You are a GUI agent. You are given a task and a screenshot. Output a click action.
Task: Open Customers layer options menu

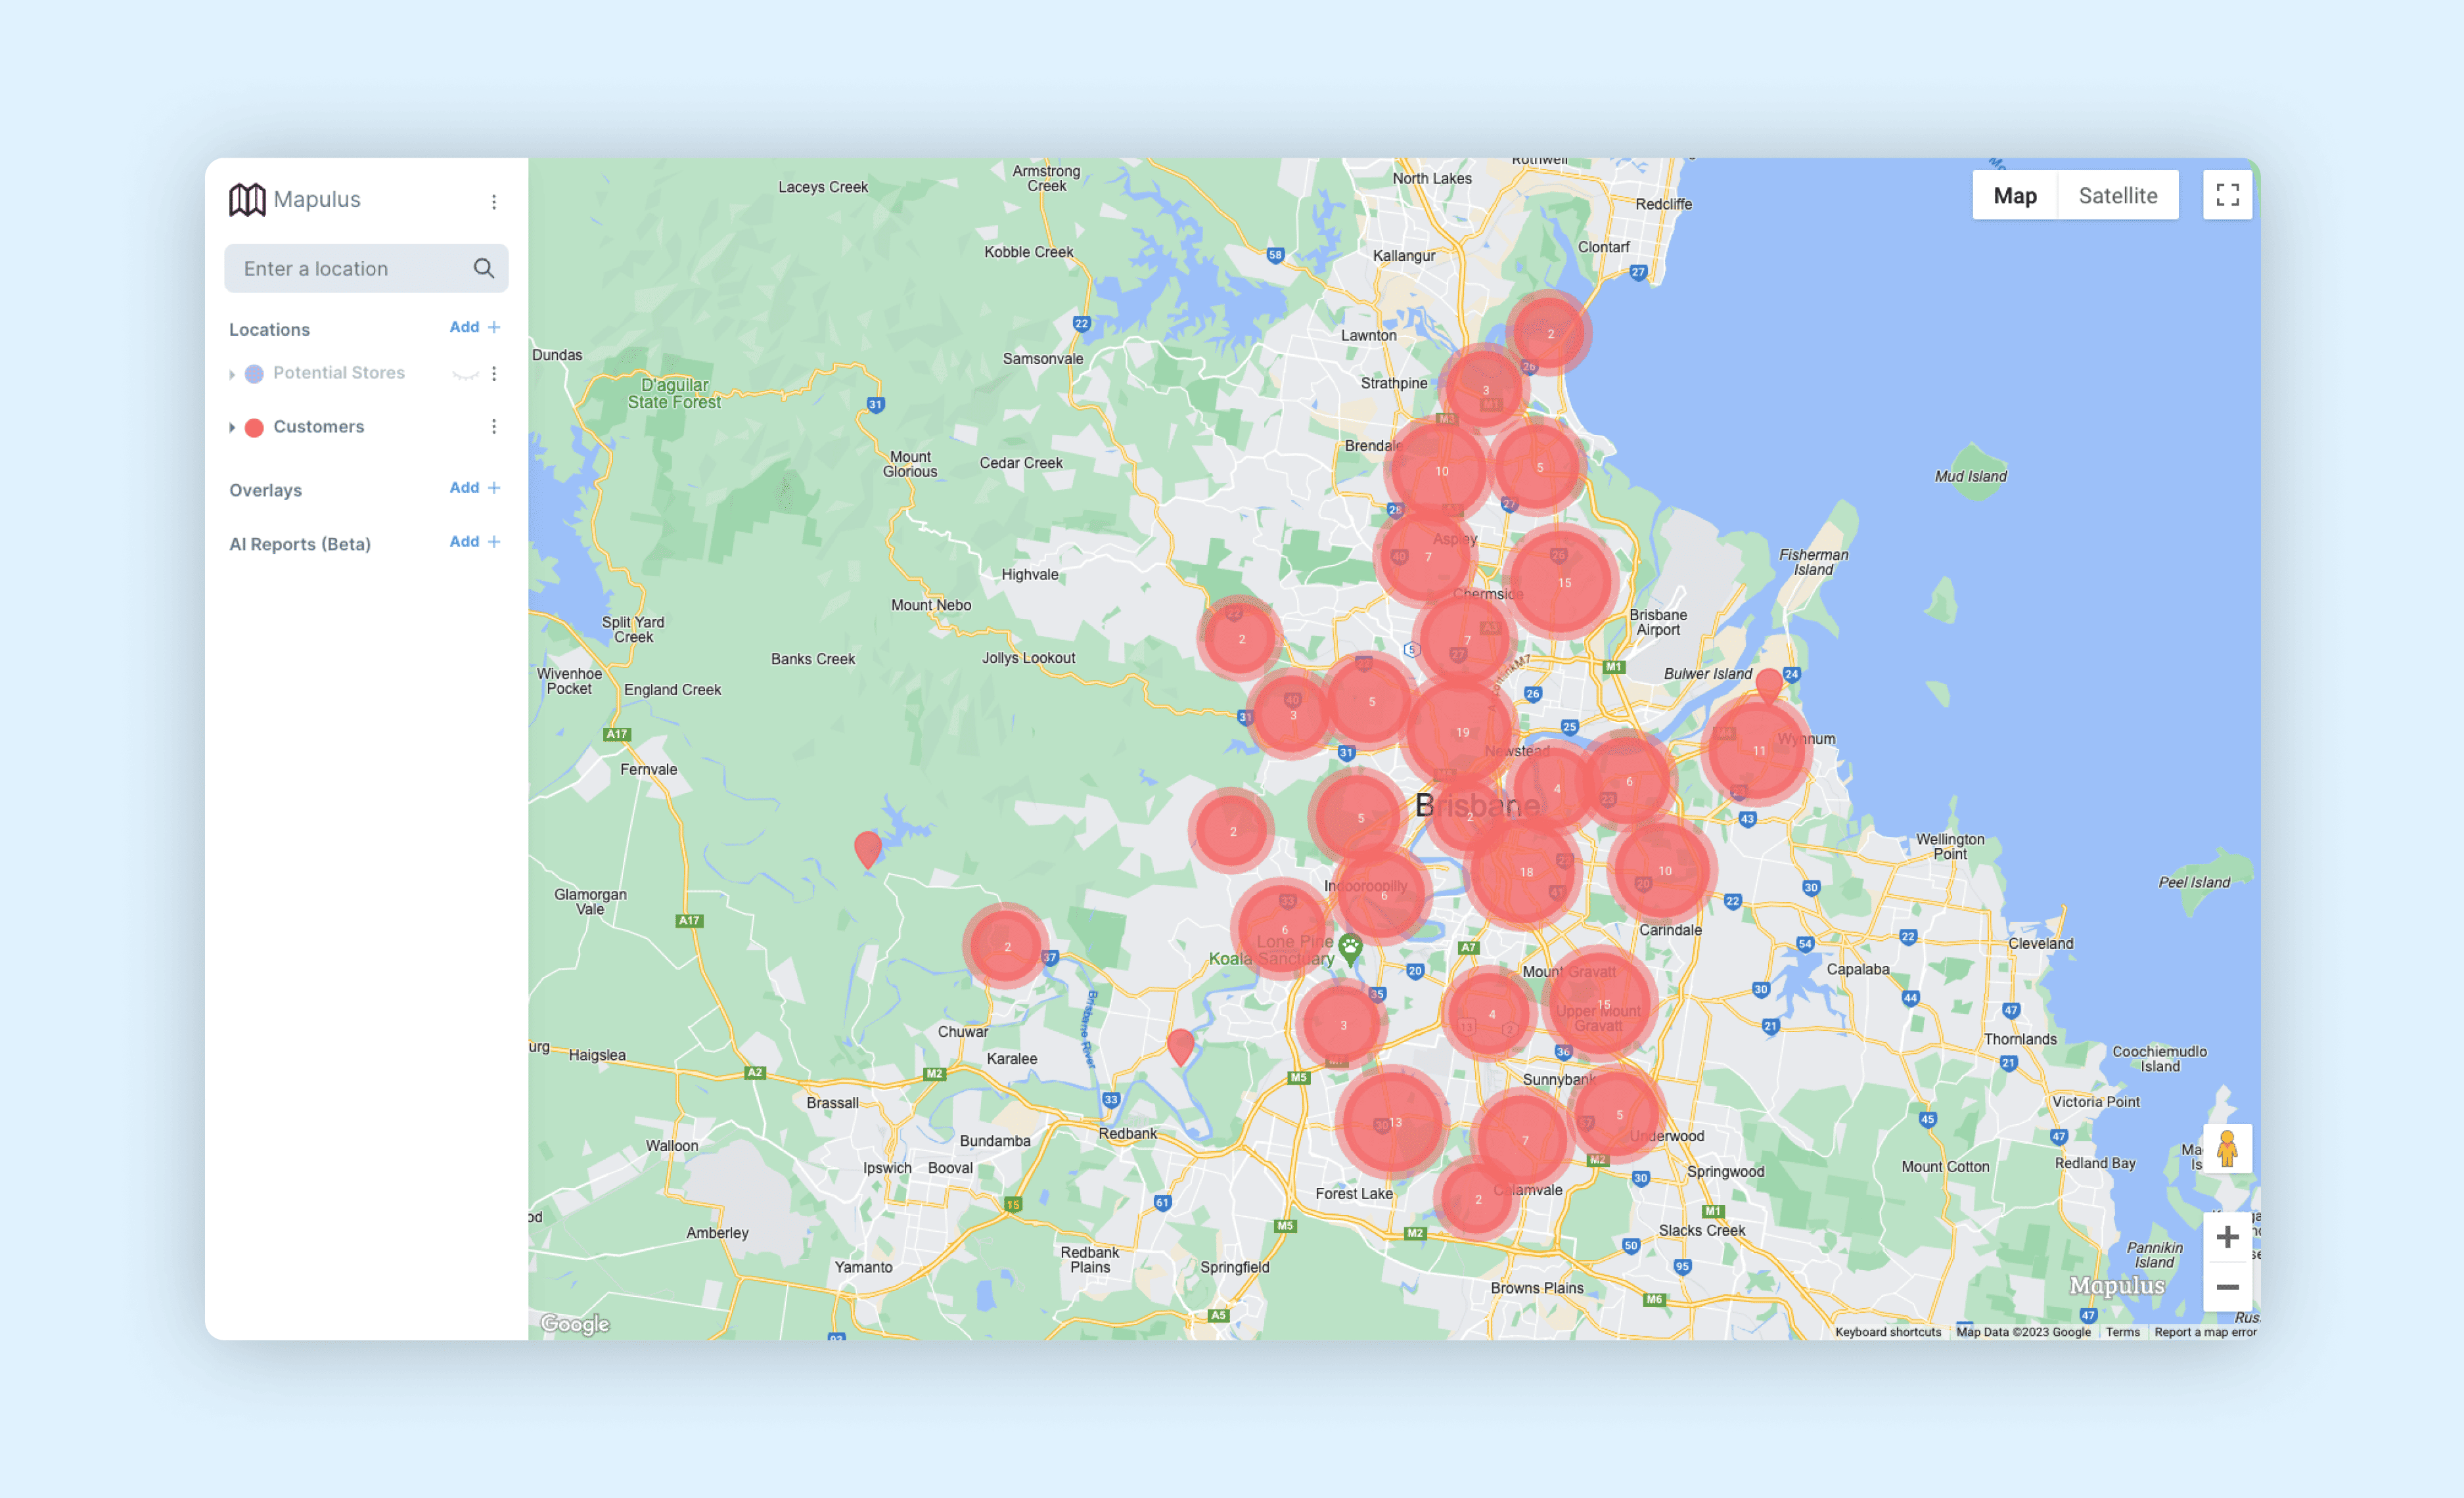pyautogui.click(x=493, y=426)
